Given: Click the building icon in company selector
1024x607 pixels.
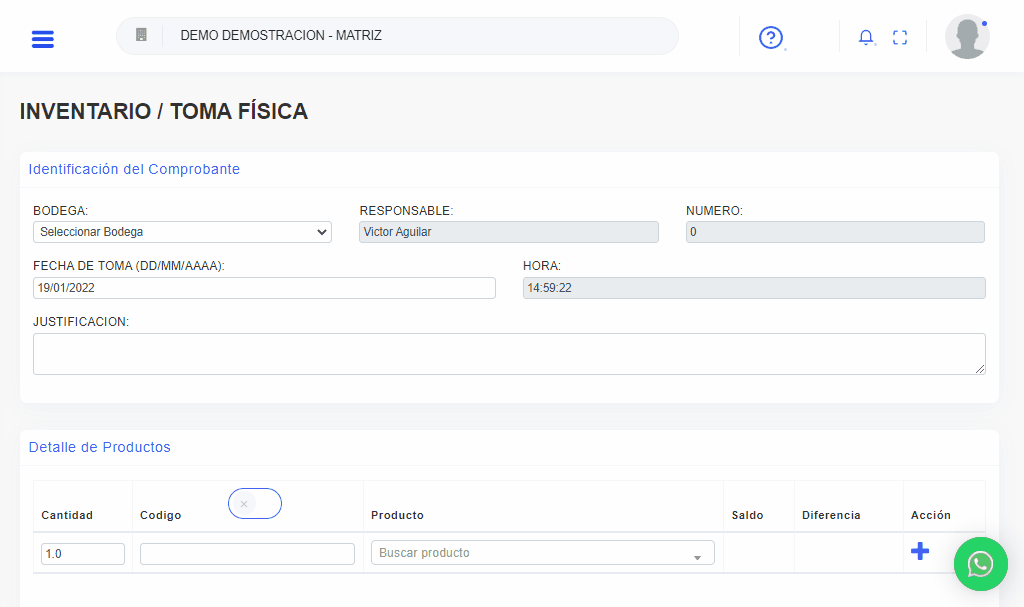Looking at the screenshot, I should [141, 35].
